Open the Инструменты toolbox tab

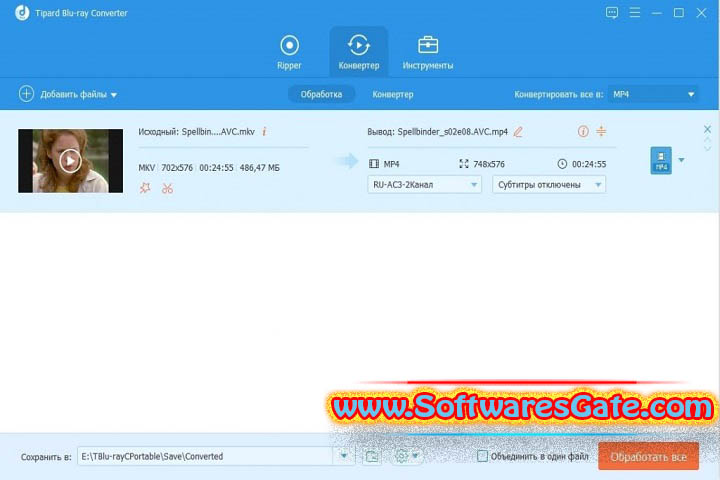click(428, 52)
